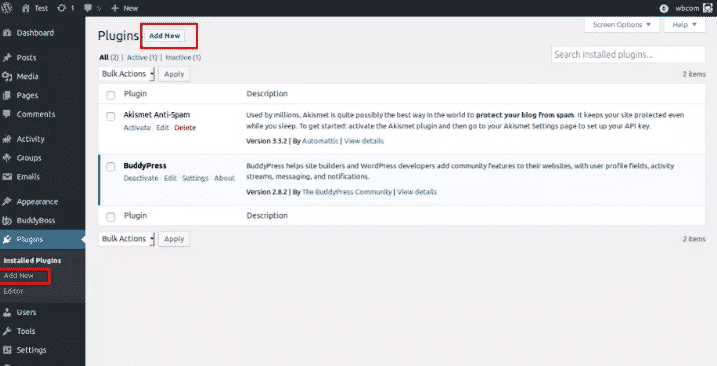717x366 pixels.
Task: Toggle select-all checkbox in table header
Action: (111, 95)
